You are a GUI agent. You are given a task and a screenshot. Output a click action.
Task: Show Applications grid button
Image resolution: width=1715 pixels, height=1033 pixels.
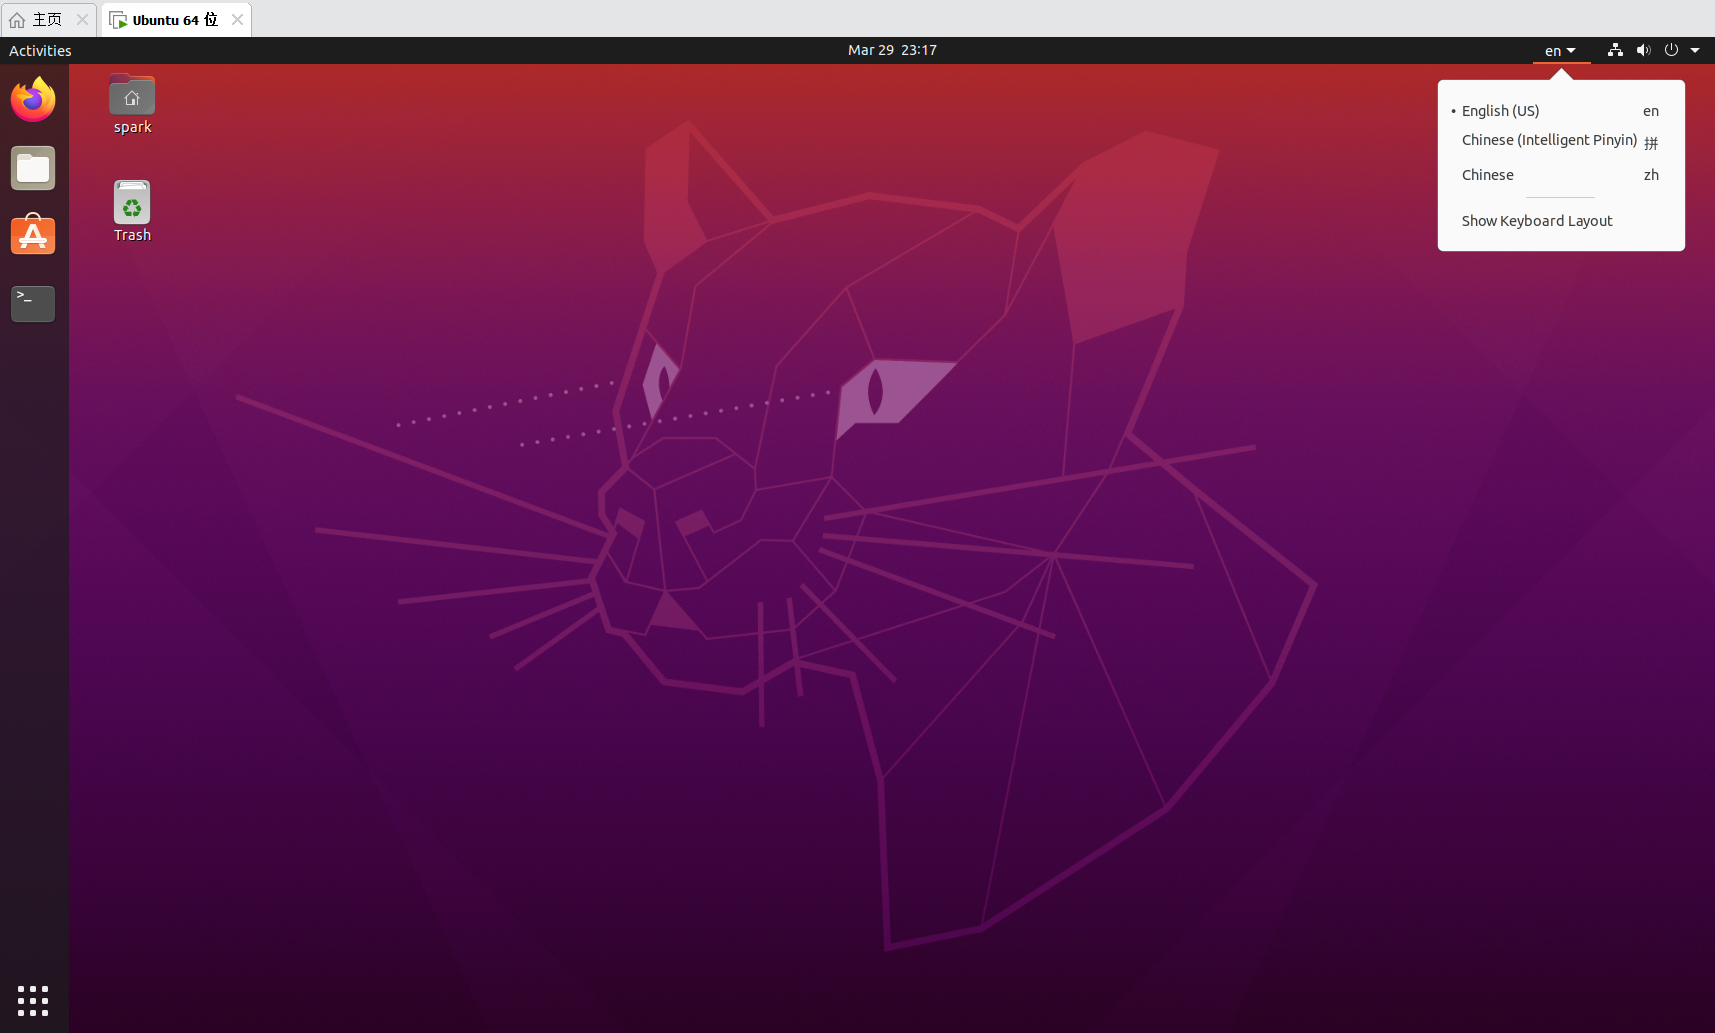coord(33,1000)
